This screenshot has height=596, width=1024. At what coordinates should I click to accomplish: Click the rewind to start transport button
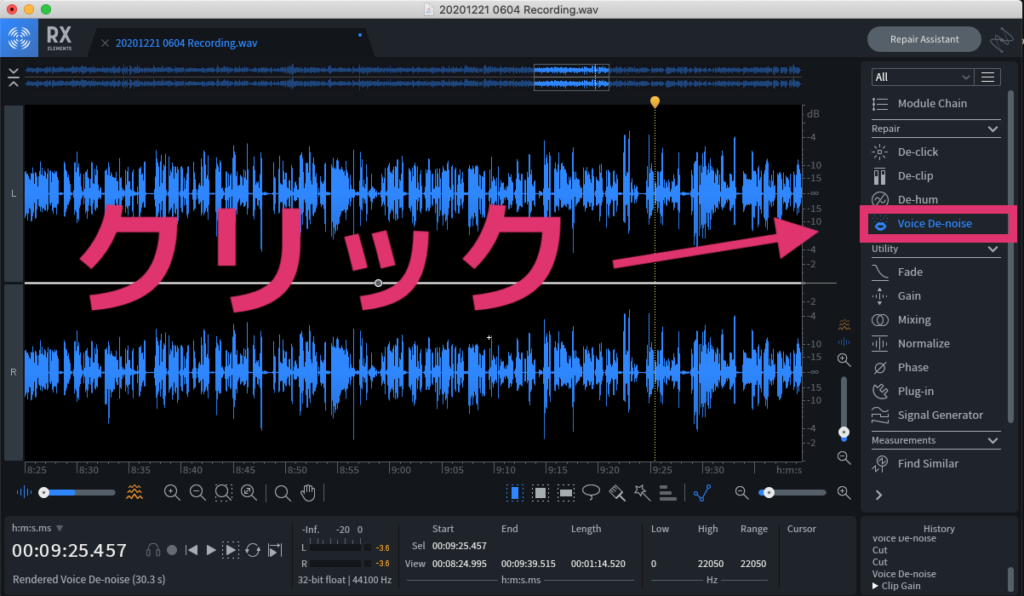[x=191, y=550]
